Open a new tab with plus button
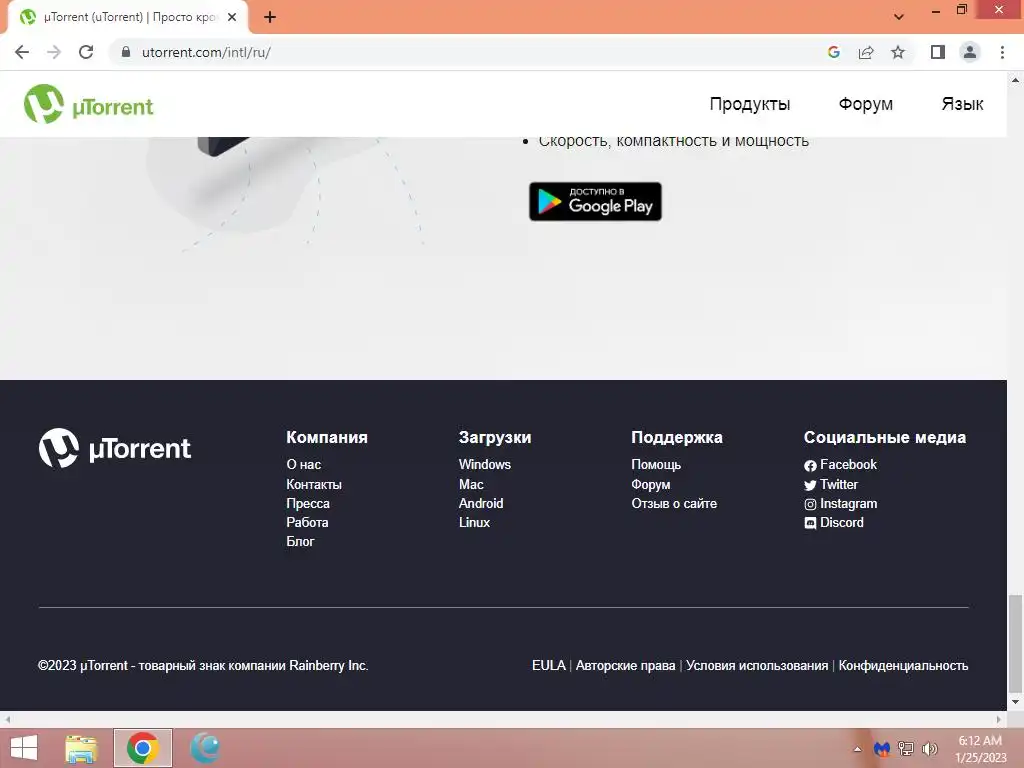The height and width of the screenshot is (768, 1024). [270, 17]
